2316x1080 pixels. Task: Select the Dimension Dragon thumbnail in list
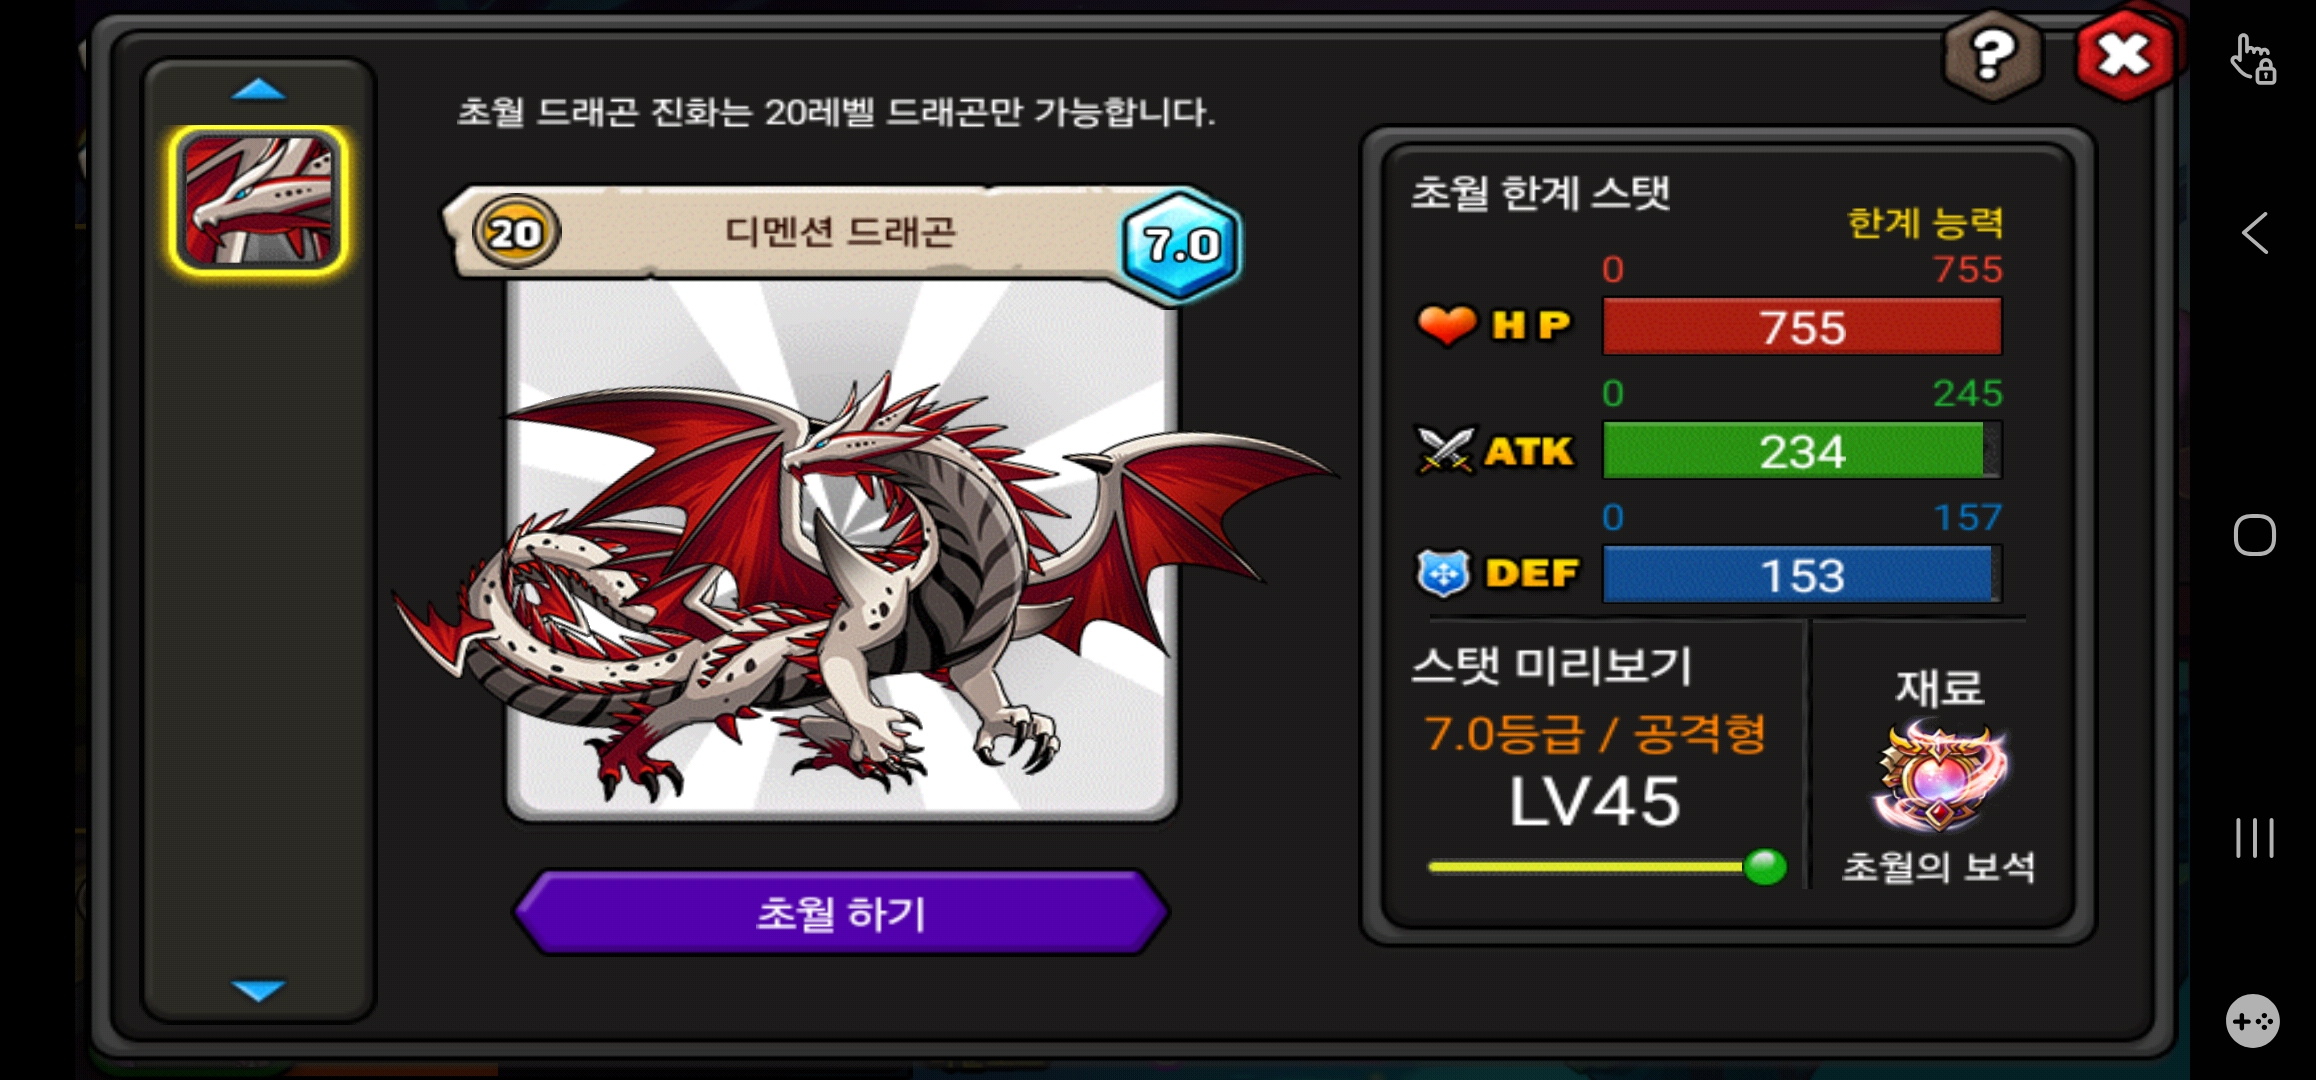tap(259, 200)
